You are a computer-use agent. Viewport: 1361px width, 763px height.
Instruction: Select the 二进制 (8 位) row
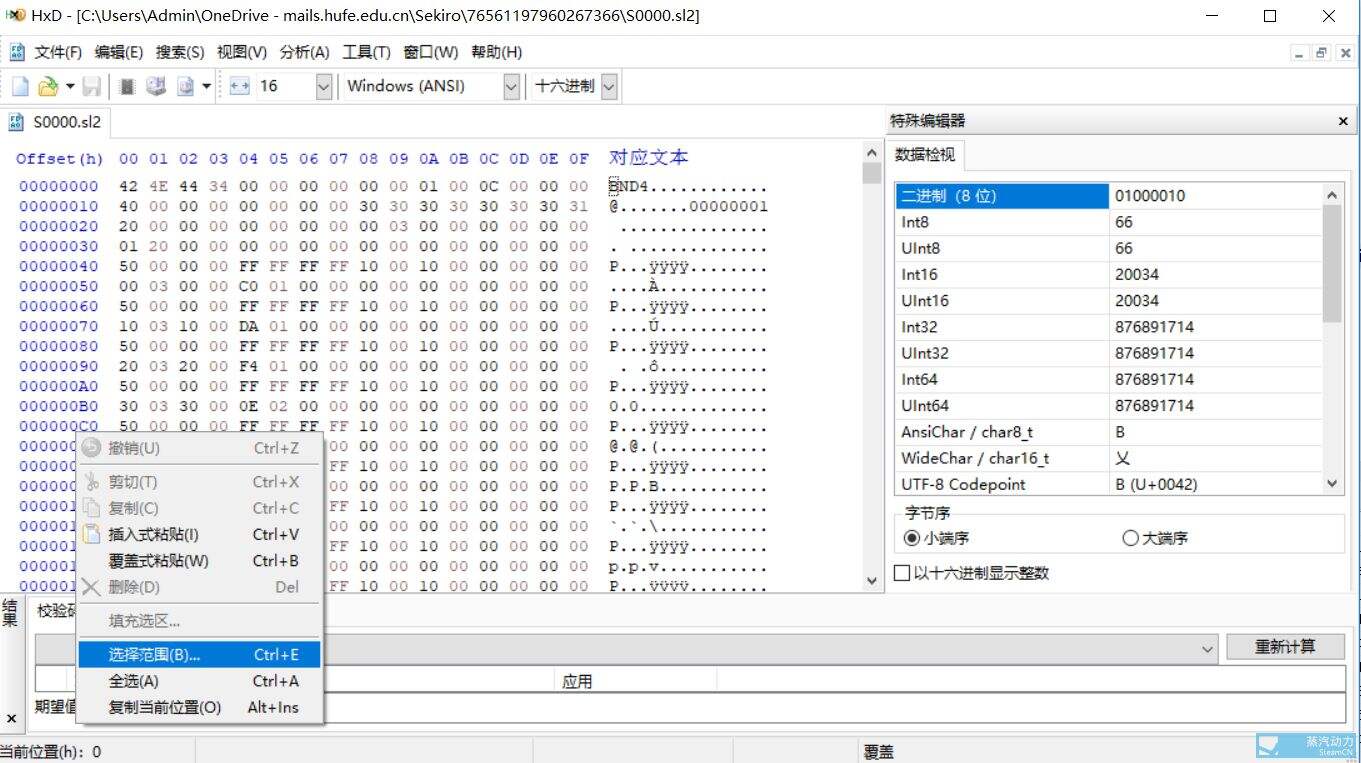1108,196
